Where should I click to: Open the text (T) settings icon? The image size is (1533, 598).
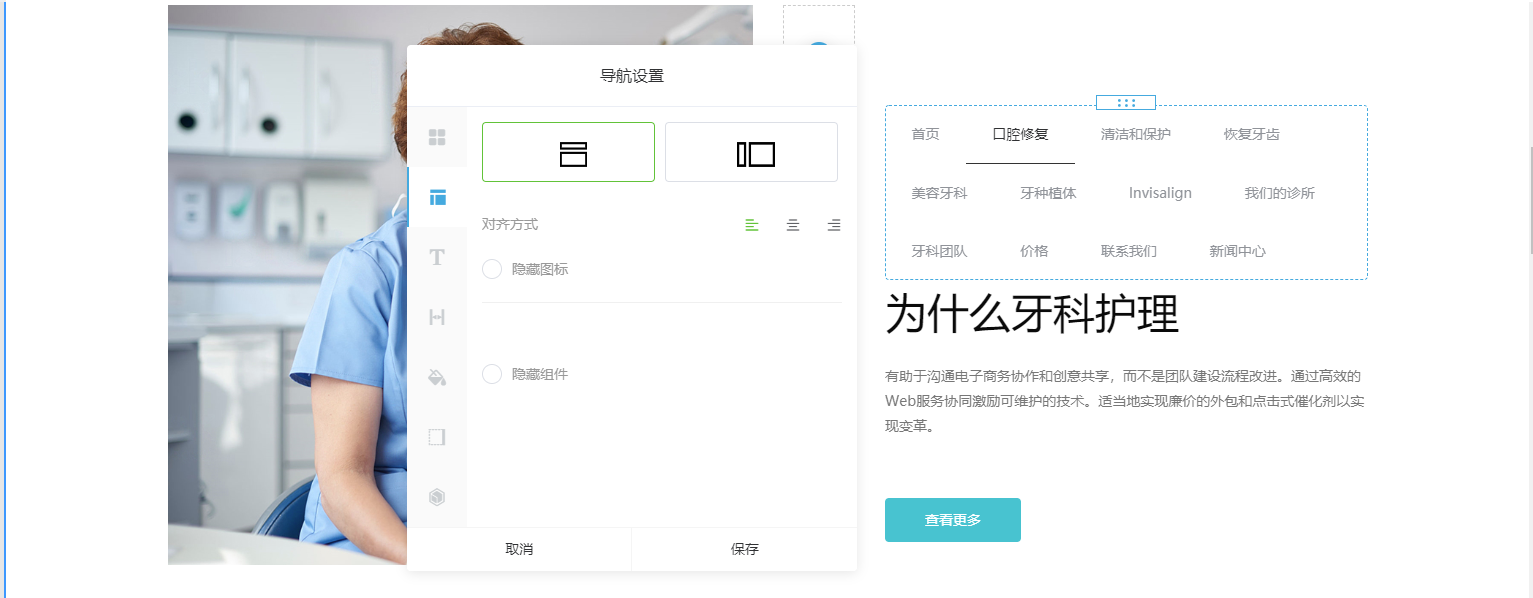pos(437,257)
